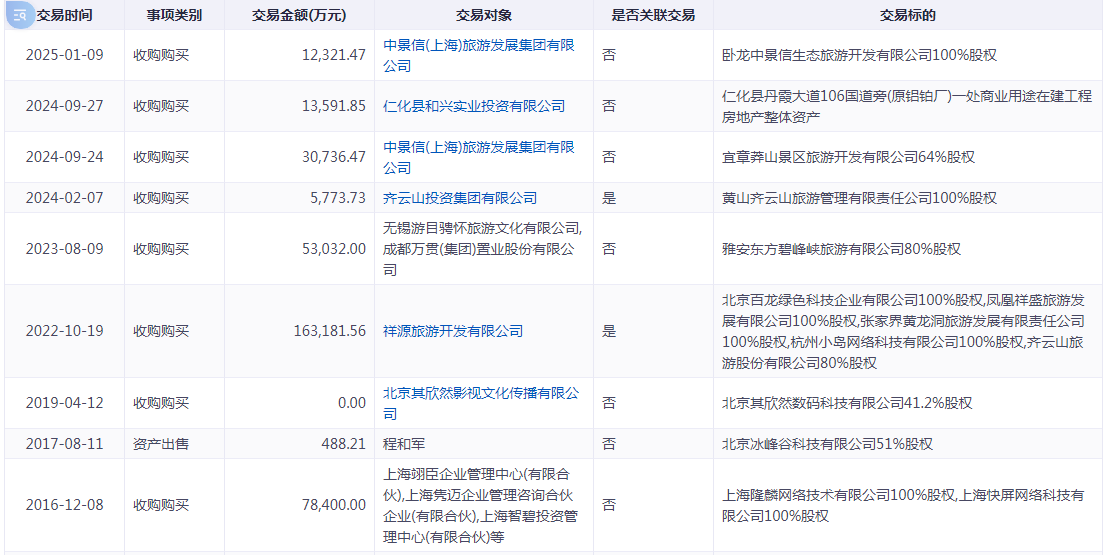The image size is (1107, 555).
Task: Click amount 0.00
Action: coord(353,403)
